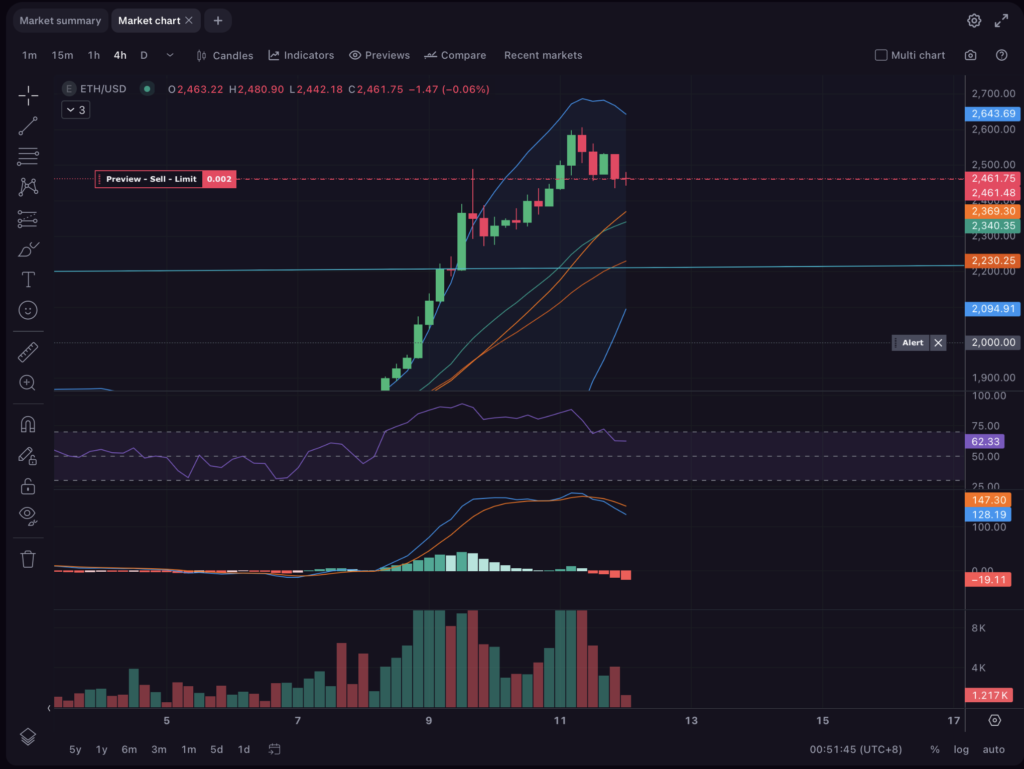
Task: Select the pattern drawing tool
Action: coord(27,187)
